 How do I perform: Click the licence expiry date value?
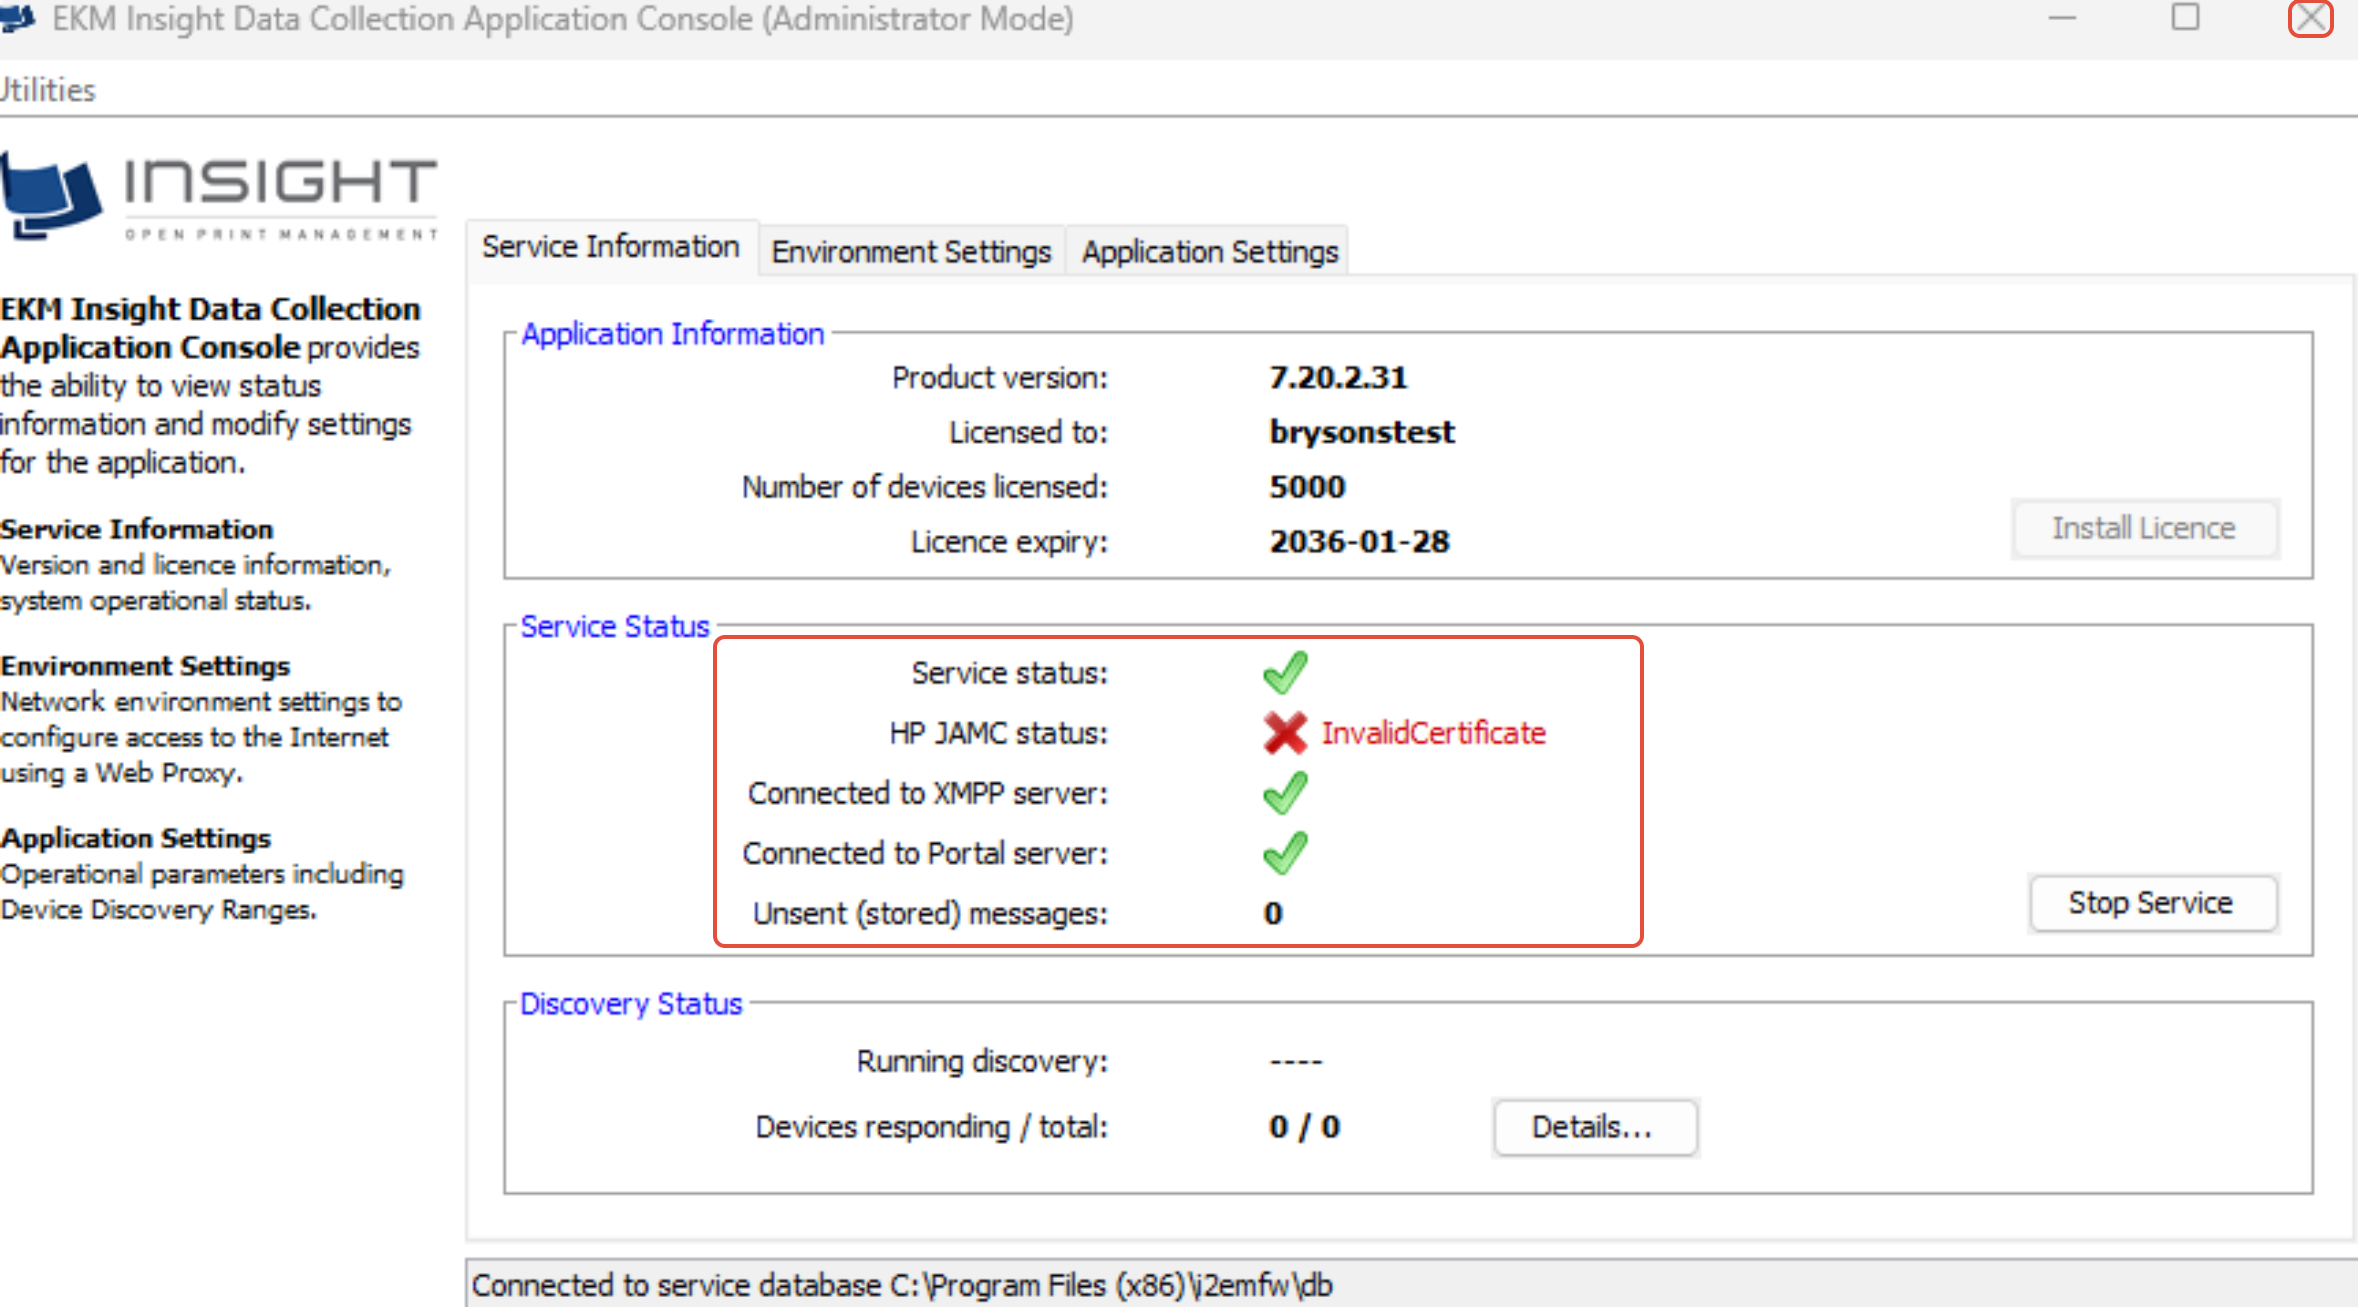1358,541
